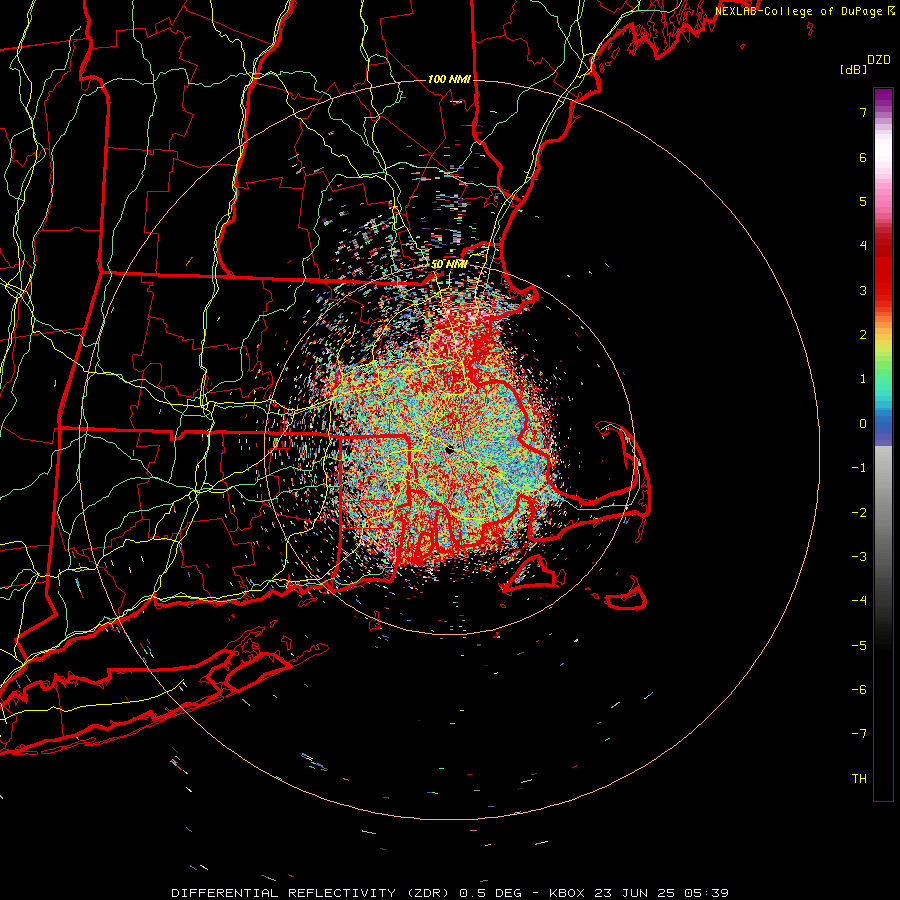Click the DZD color scale title

[x=878, y=60]
